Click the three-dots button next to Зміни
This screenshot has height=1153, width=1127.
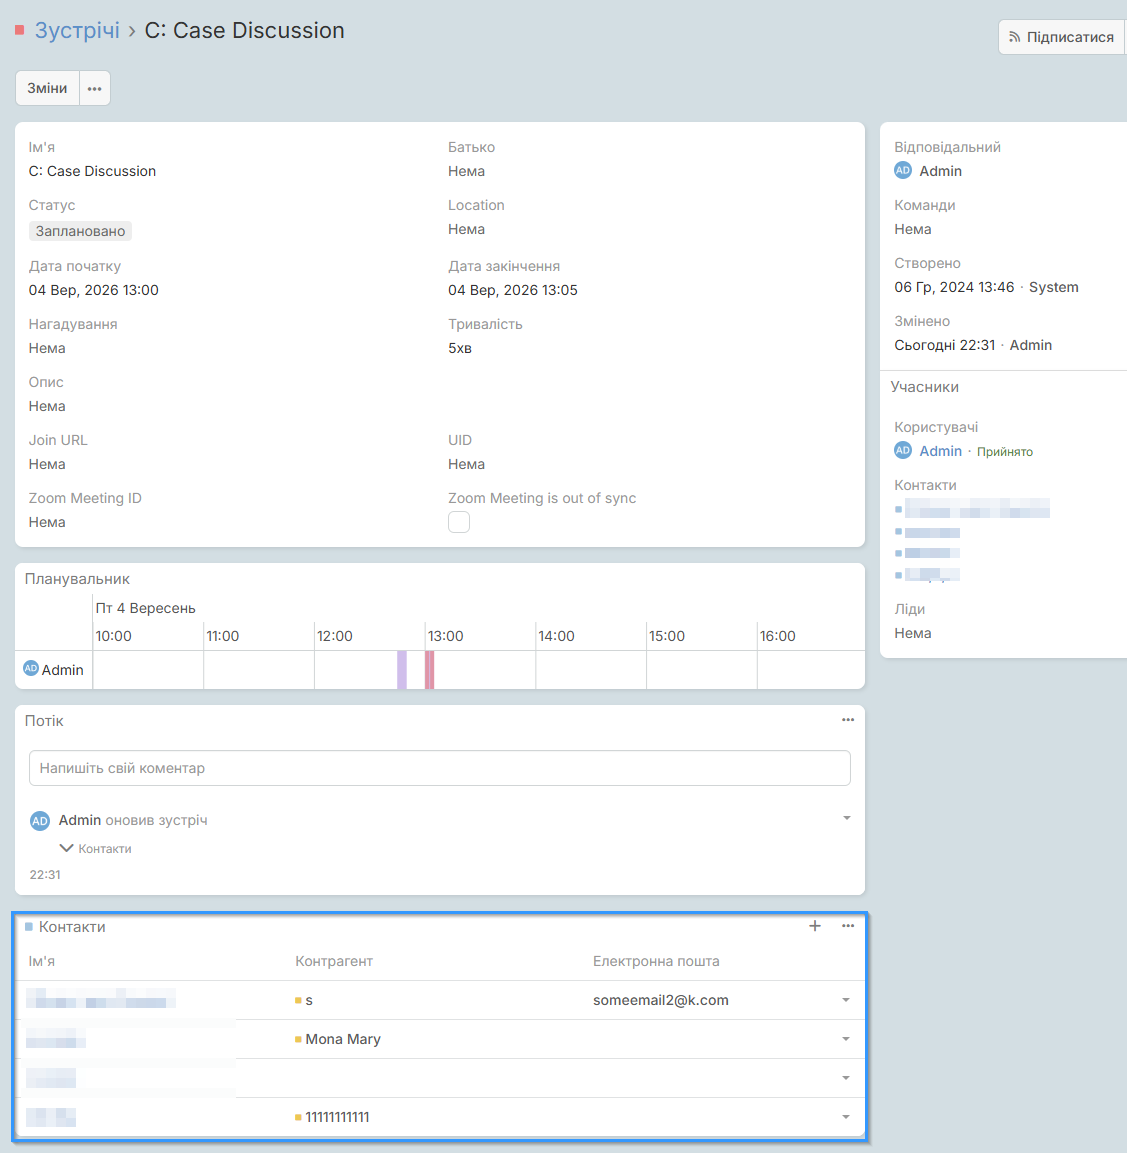click(x=94, y=88)
